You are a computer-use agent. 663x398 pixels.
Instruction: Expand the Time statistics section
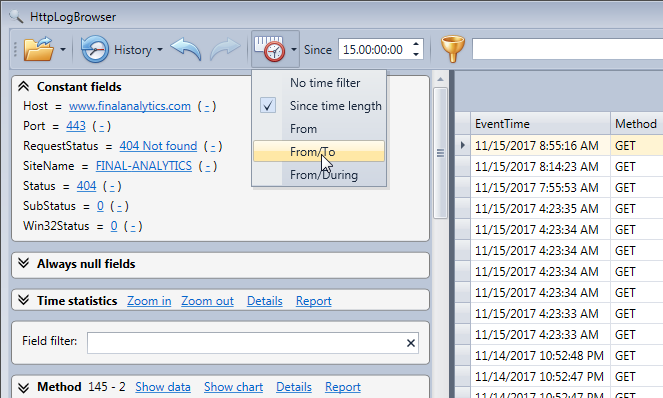point(24,300)
